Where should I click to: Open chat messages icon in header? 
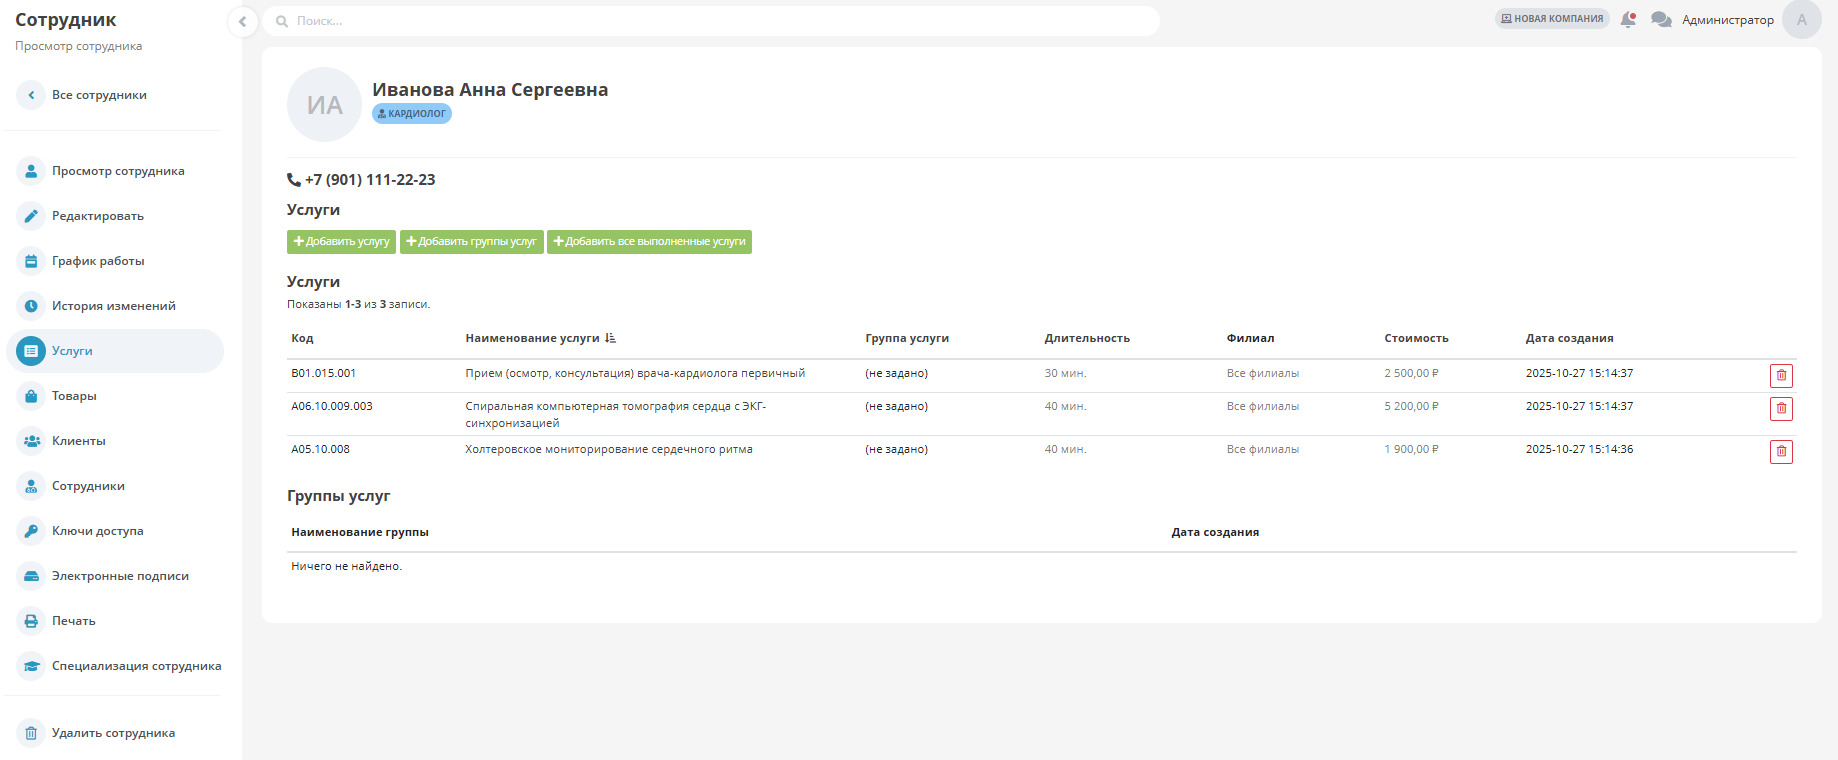point(1661,20)
